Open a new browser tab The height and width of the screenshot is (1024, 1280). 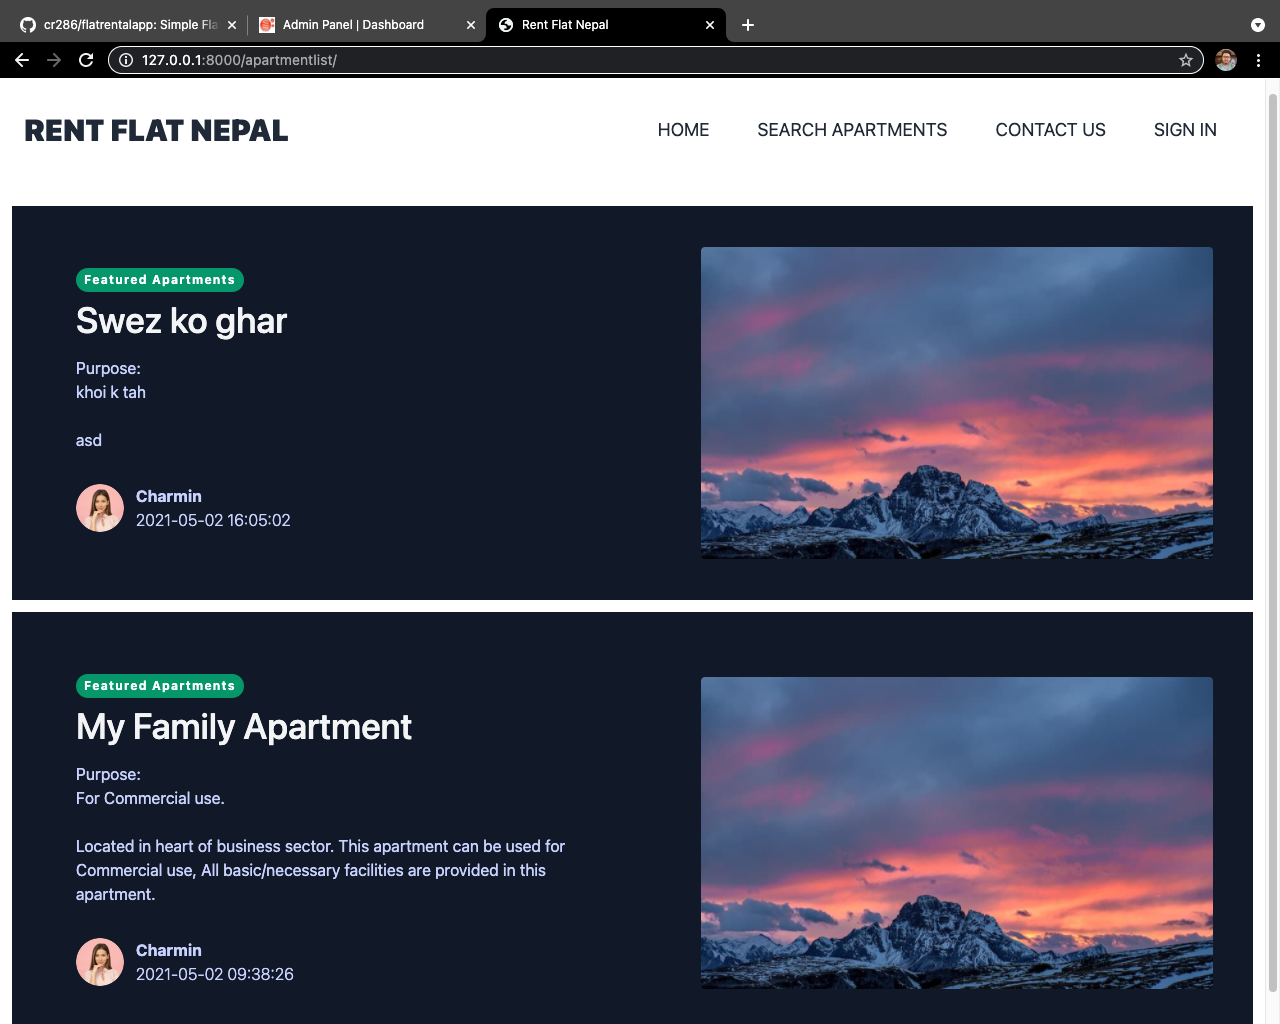[748, 25]
